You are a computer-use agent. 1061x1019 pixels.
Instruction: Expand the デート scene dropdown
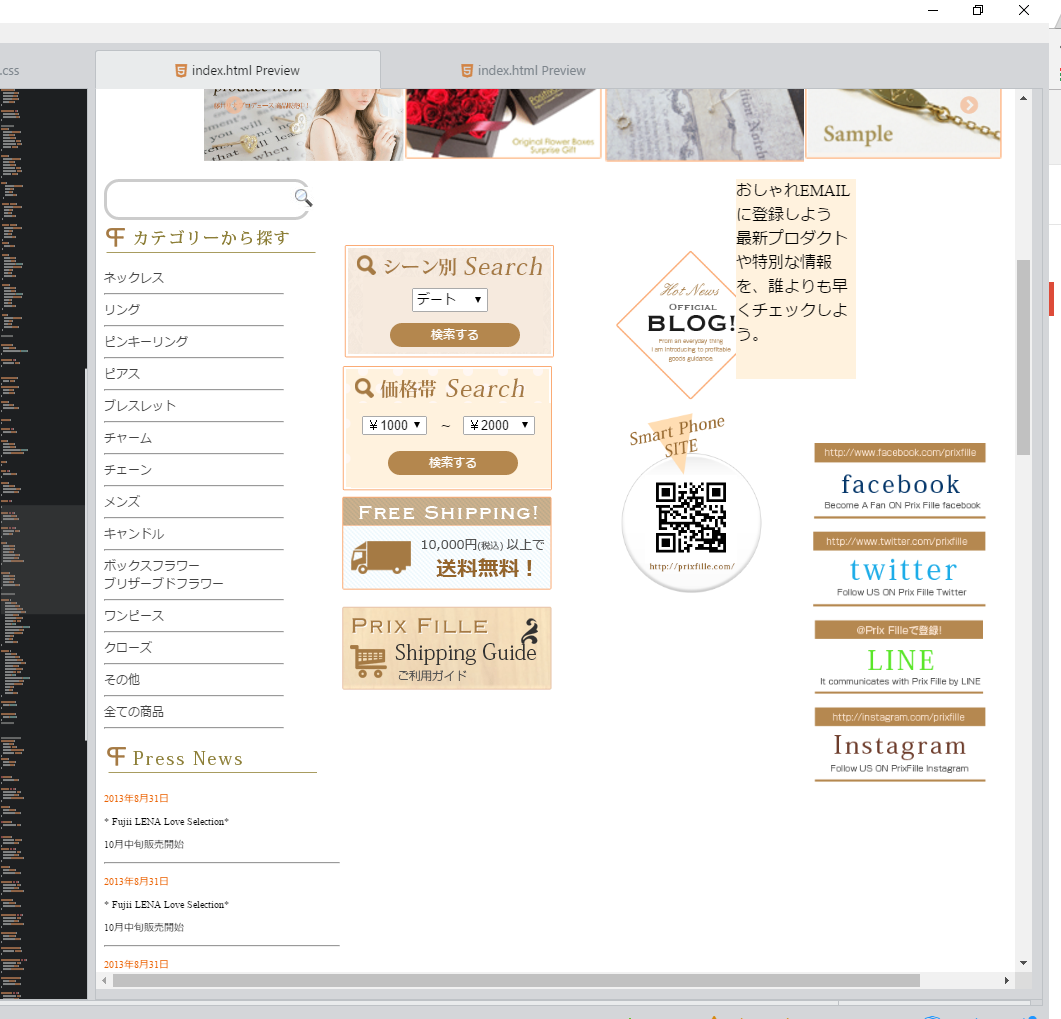point(449,299)
